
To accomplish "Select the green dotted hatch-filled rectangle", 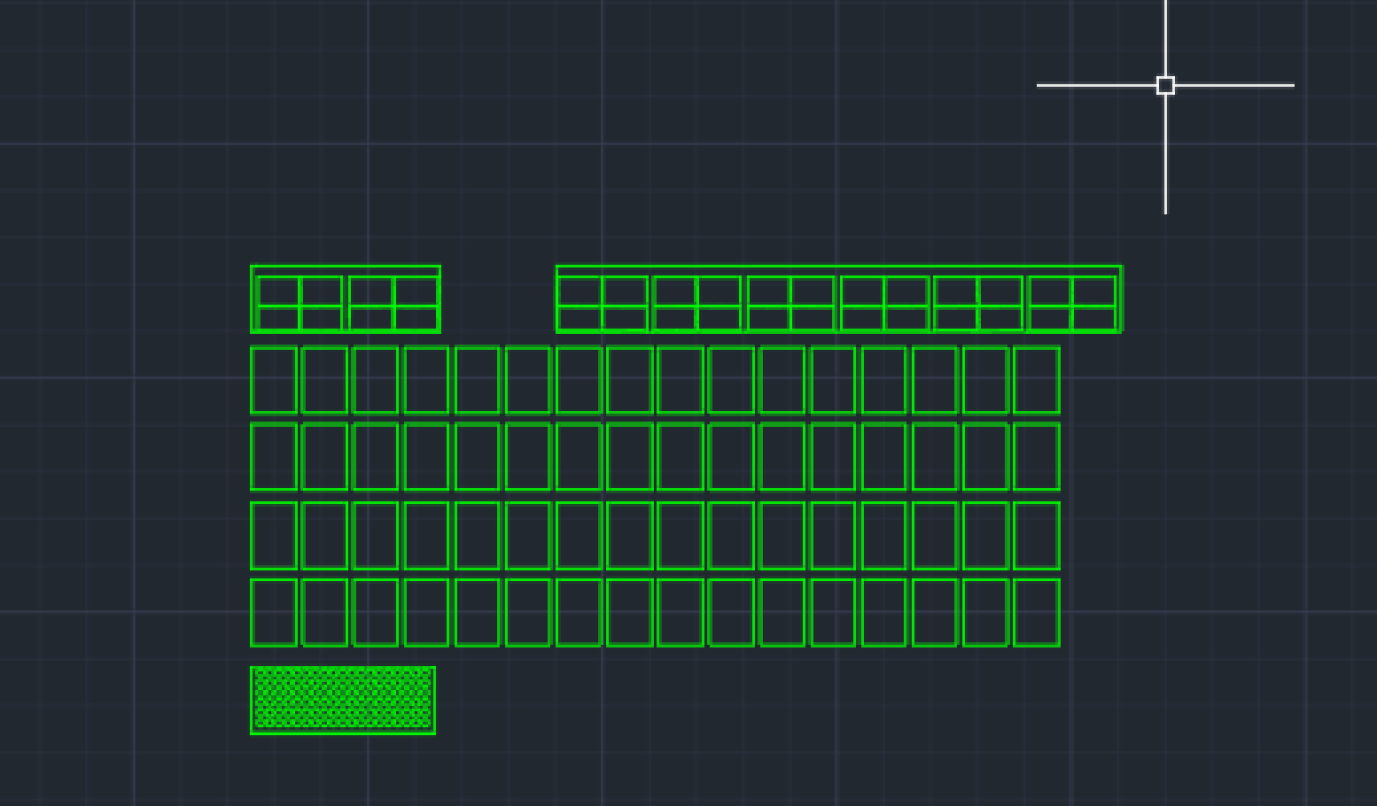I will point(343,700).
